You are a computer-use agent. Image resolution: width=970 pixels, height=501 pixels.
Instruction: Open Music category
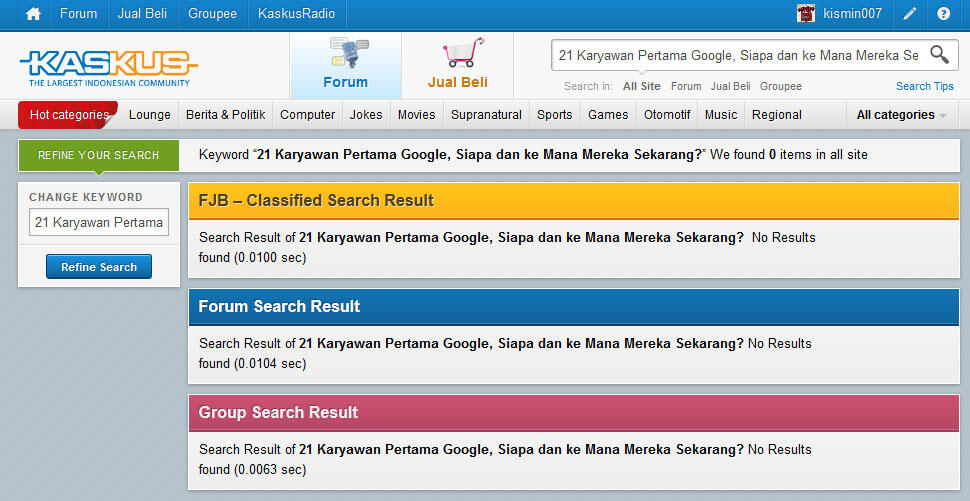click(721, 115)
